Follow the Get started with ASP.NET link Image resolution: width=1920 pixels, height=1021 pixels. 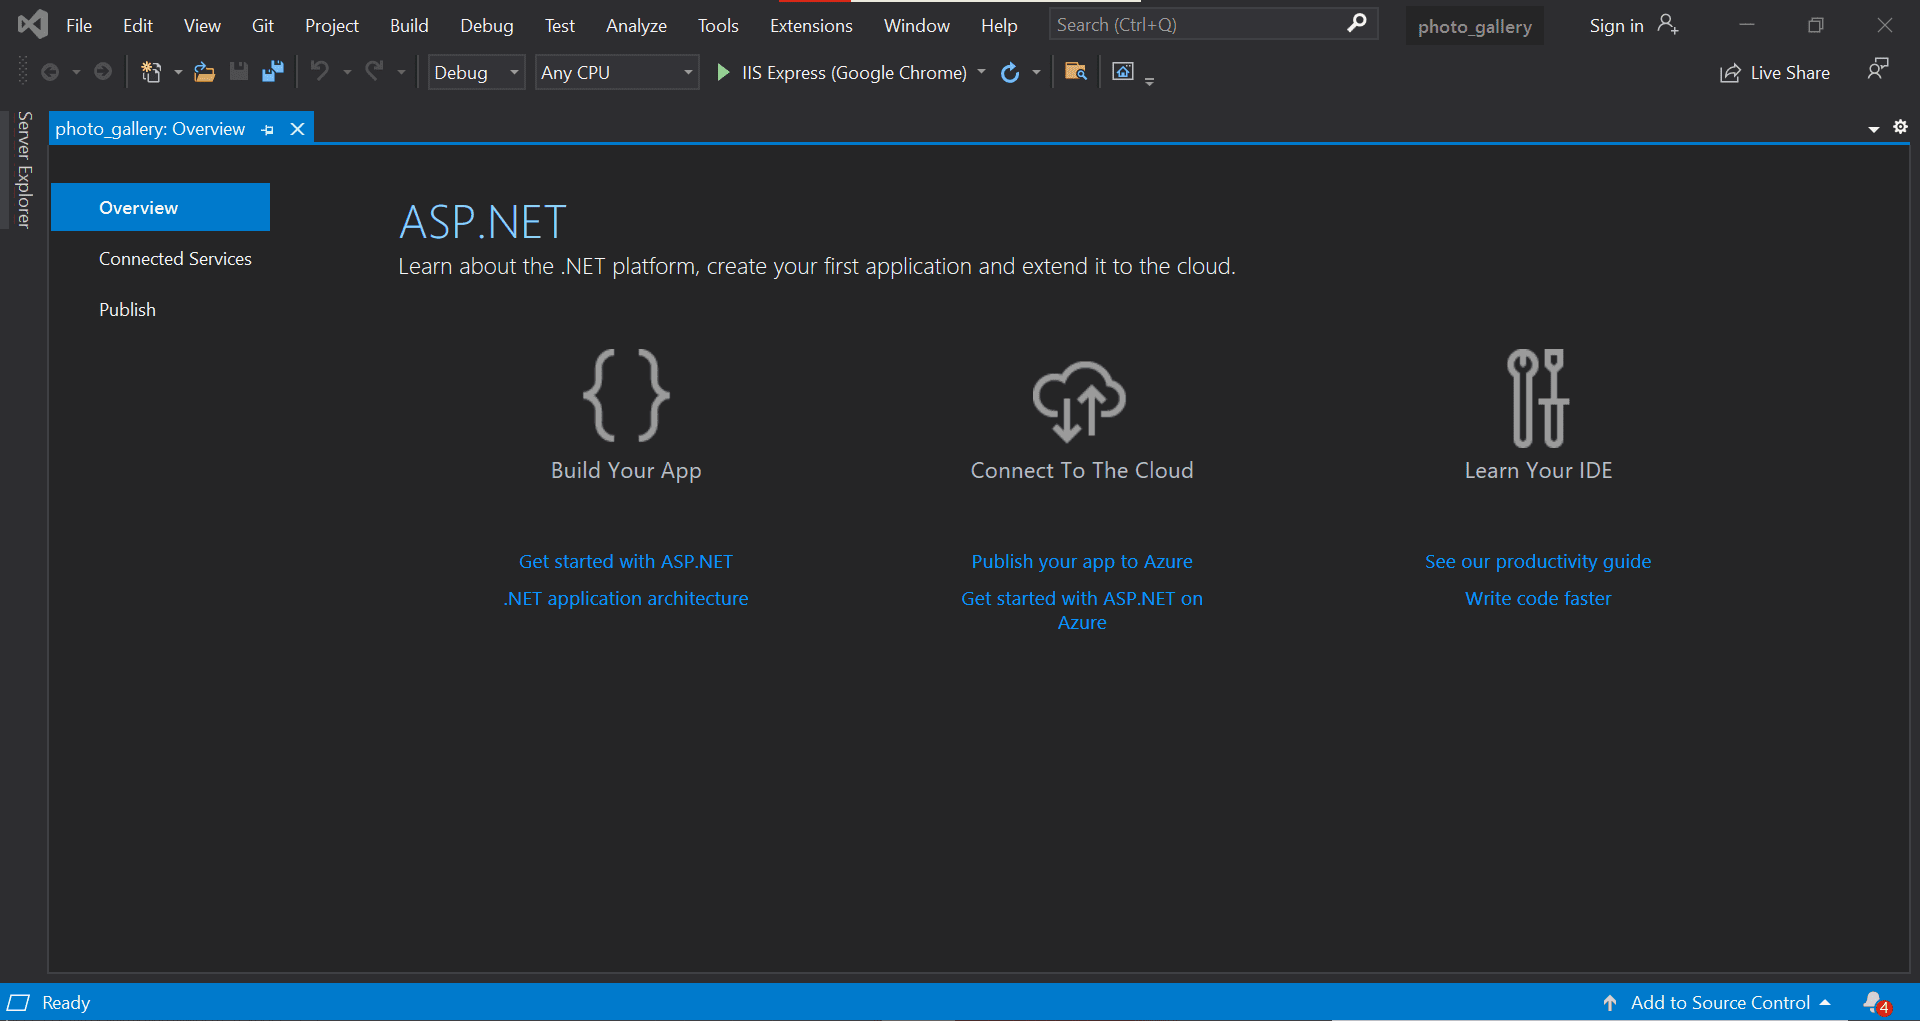(x=625, y=562)
